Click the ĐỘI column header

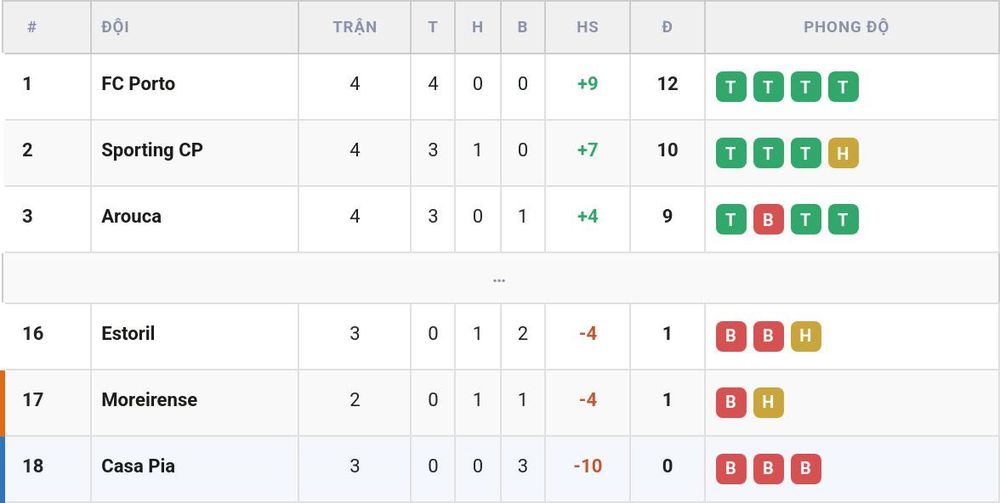(115, 27)
